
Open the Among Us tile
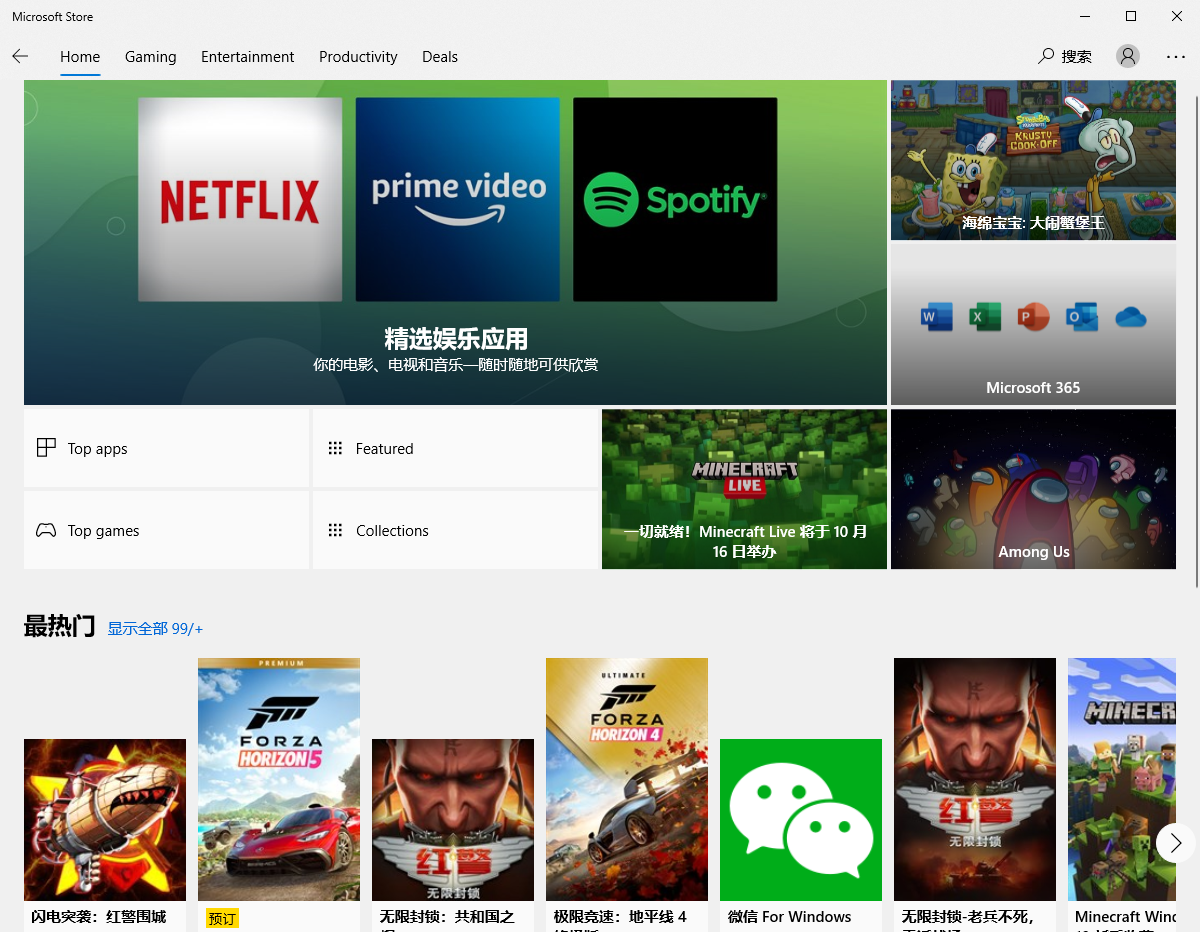pos(1032,489)
